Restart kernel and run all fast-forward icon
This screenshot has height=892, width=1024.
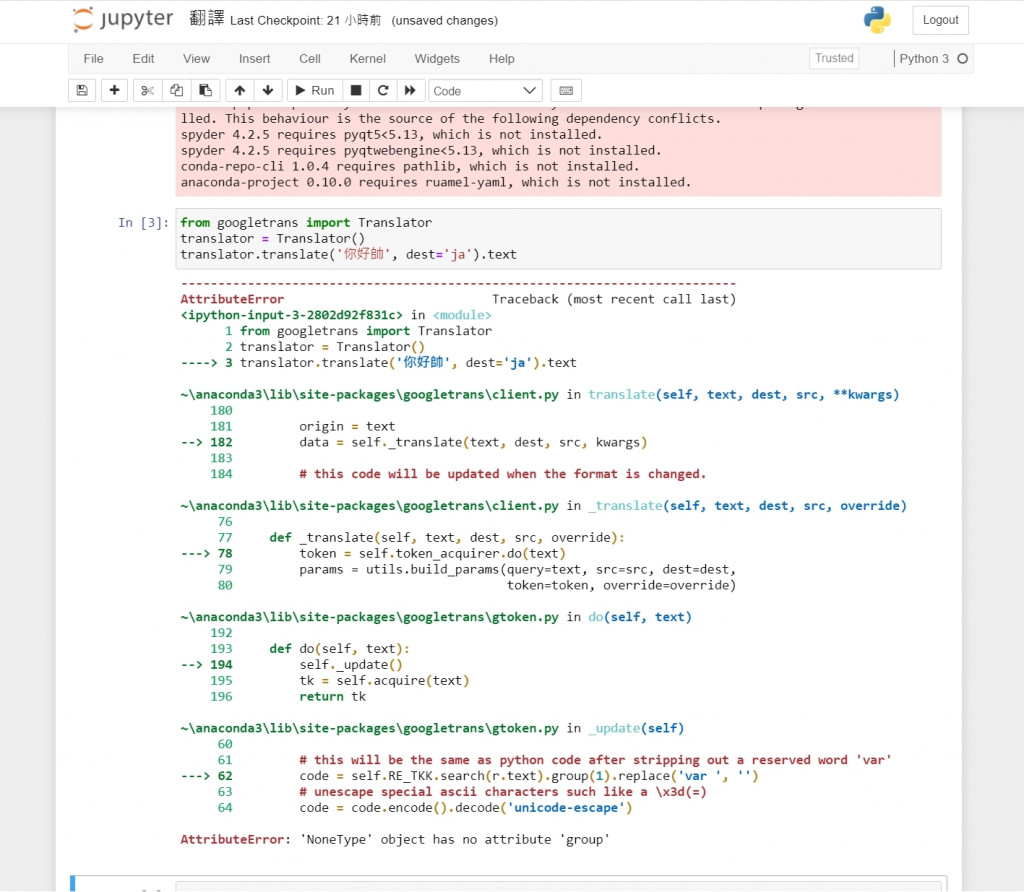(x=410, y=90)
